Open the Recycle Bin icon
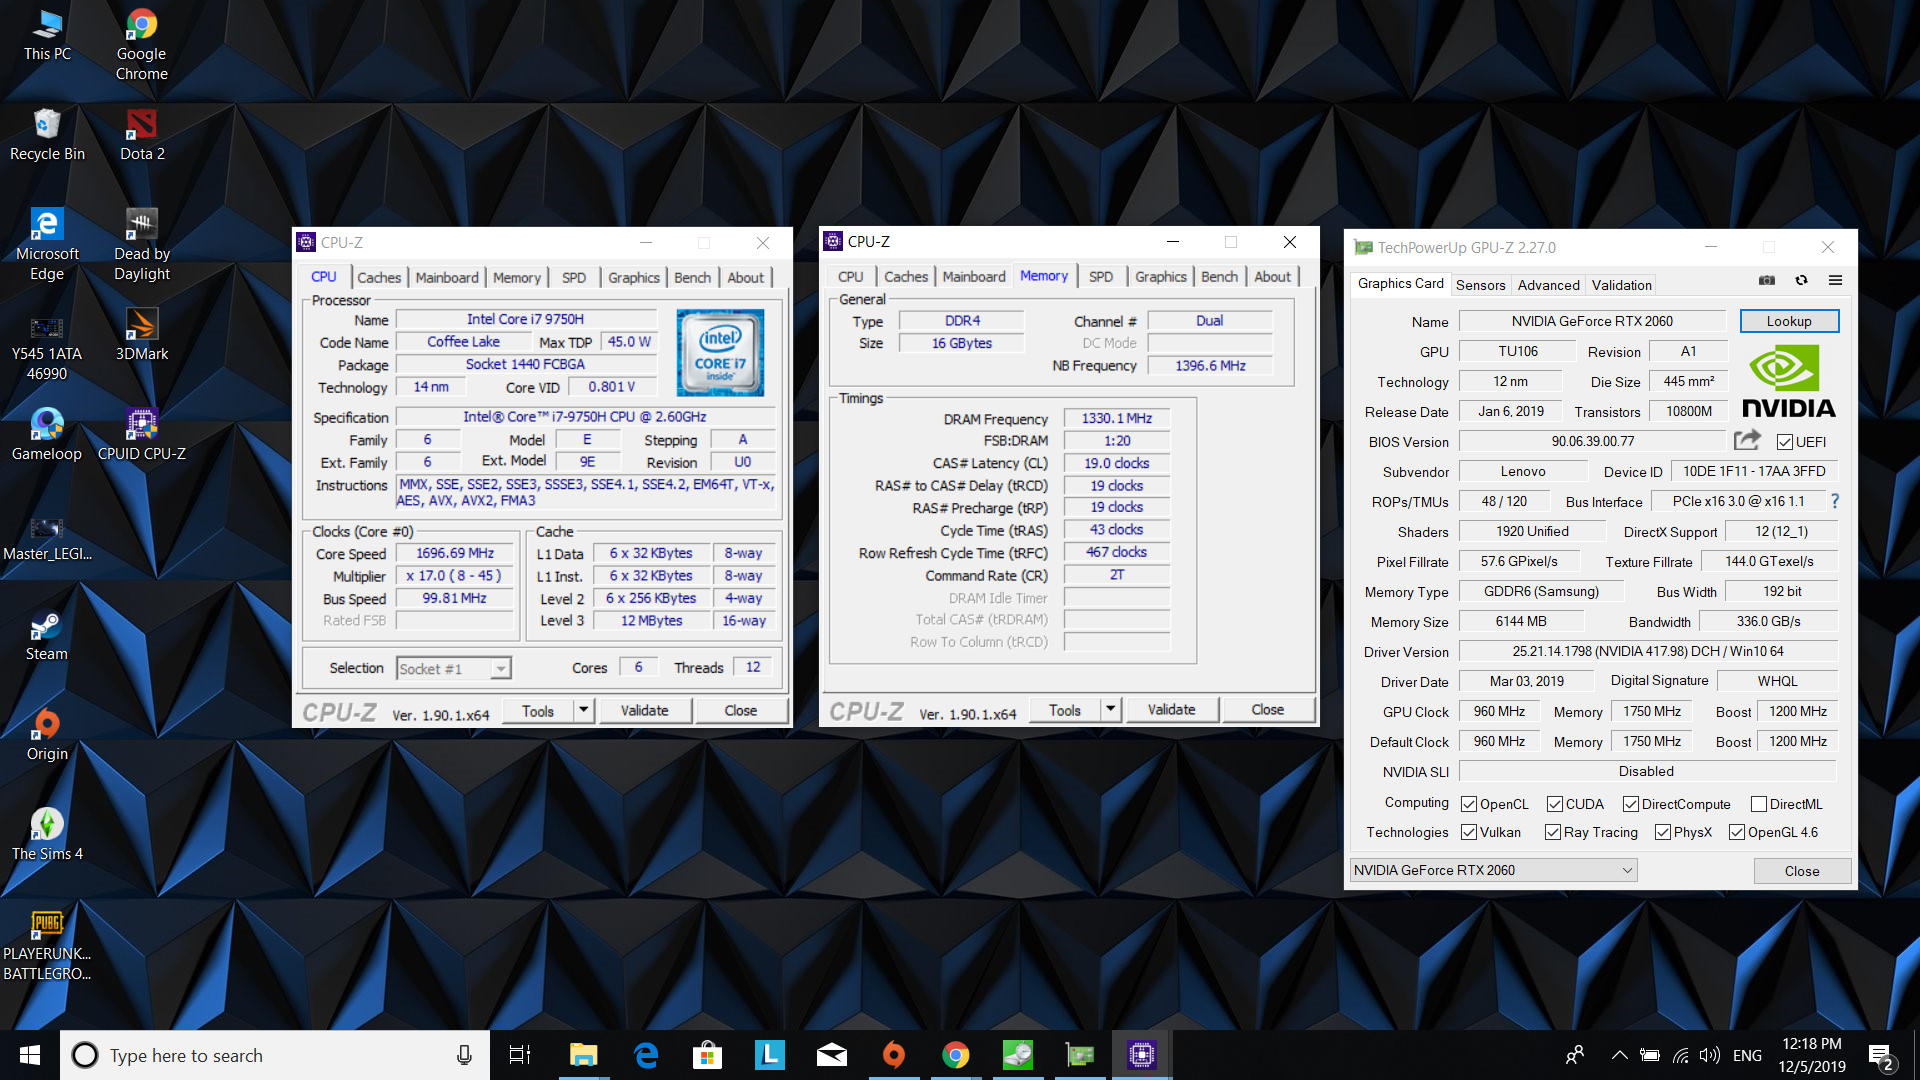 [47, 135]
